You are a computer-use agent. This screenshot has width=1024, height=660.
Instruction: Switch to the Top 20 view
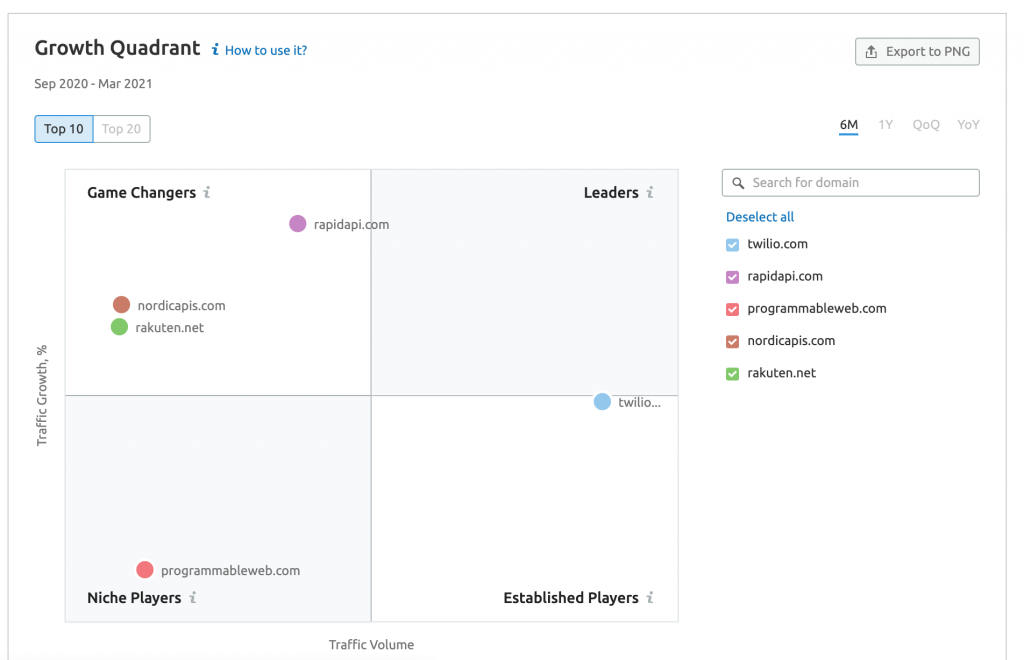click(121, 129)
